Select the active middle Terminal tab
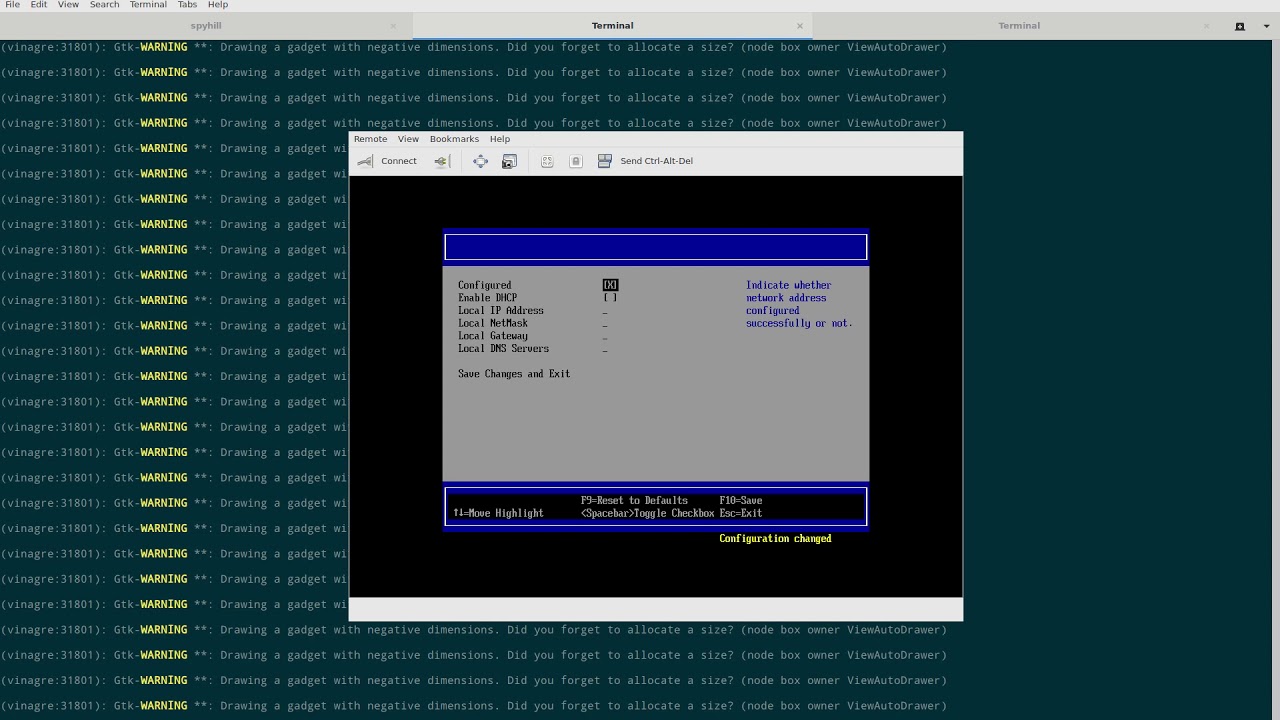The image size is (1280, 720). point(612,26)
